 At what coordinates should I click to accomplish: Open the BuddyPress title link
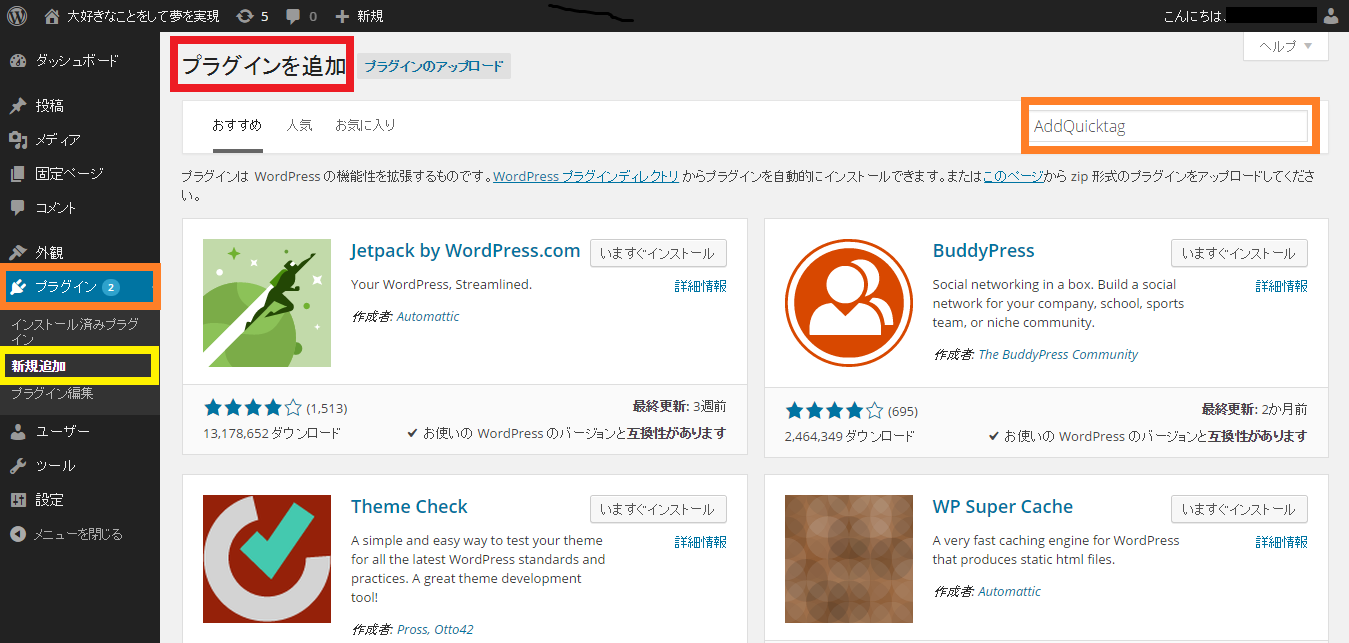click(984, 251)
